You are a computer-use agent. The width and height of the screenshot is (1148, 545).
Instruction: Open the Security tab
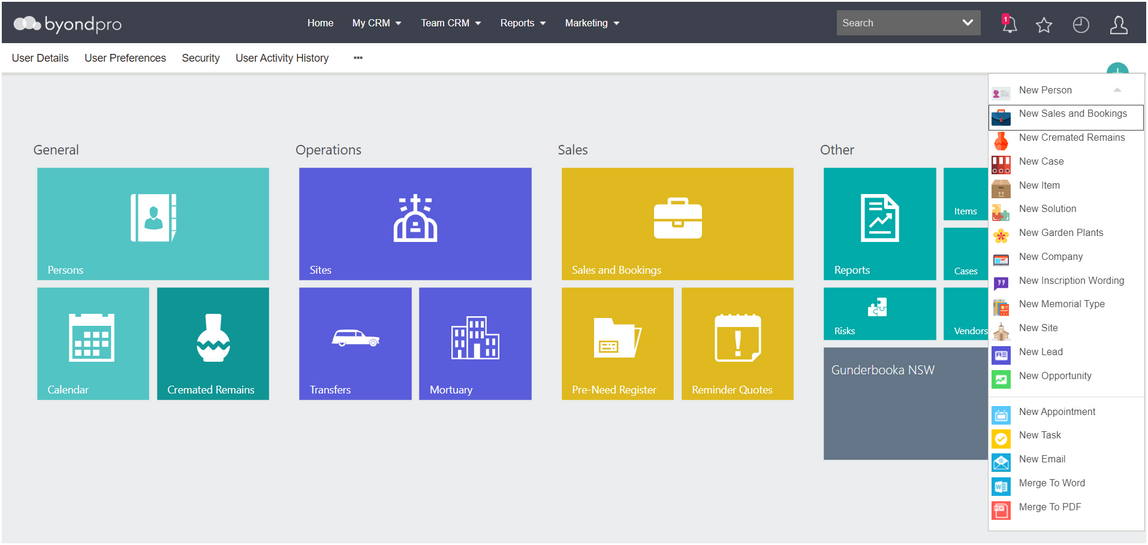201,58
